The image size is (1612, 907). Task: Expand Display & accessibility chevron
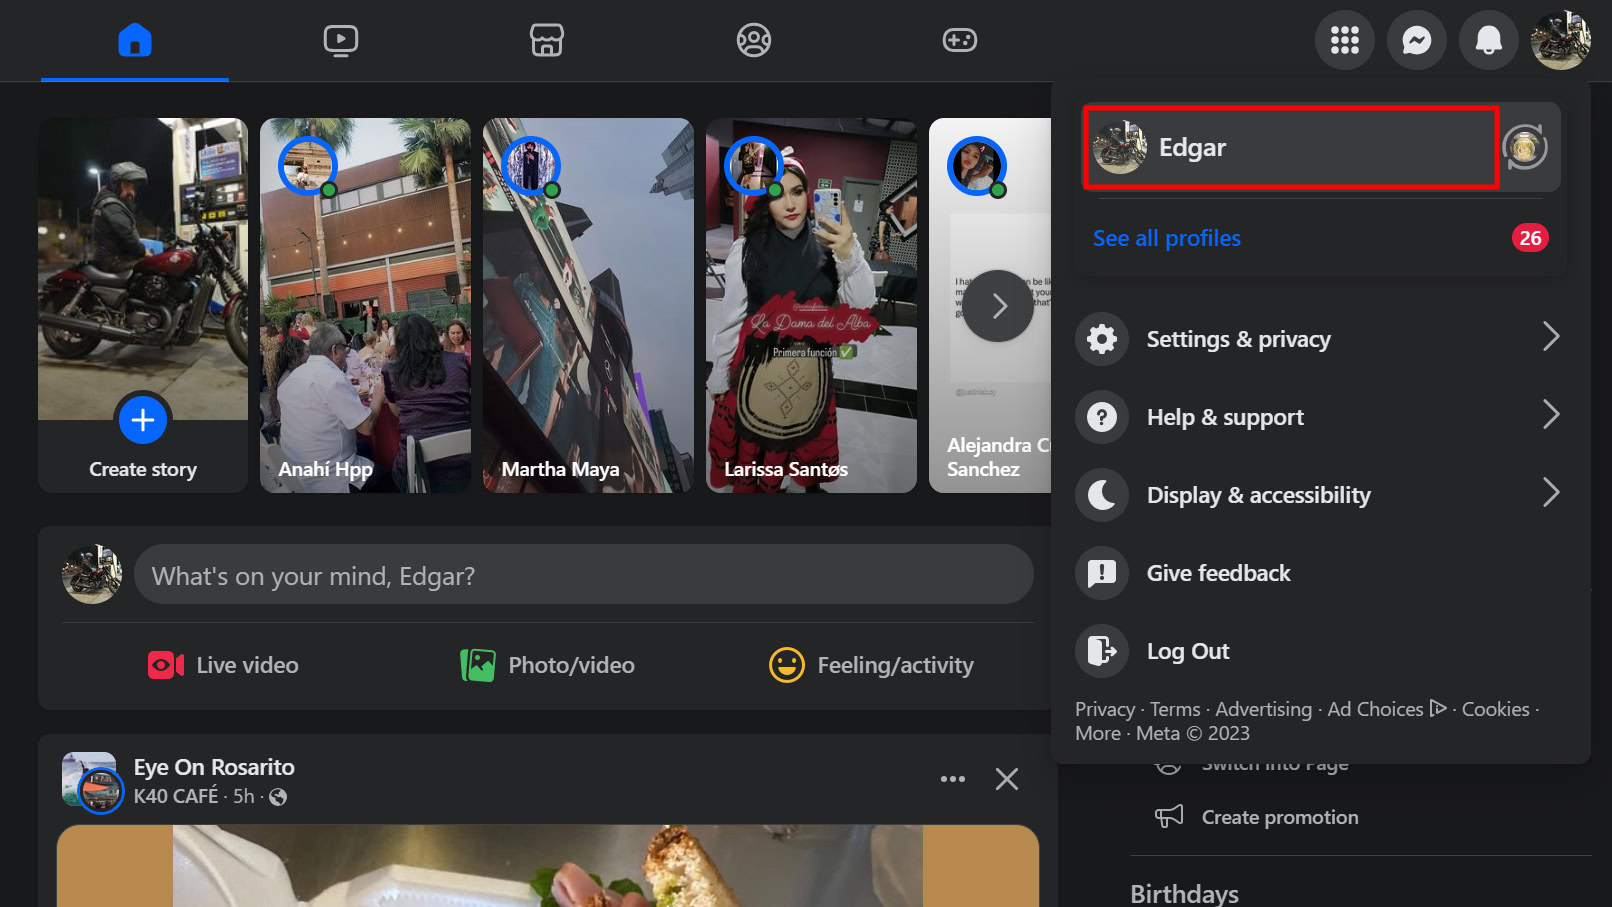pyautogui.click(x=1551, y=493)
